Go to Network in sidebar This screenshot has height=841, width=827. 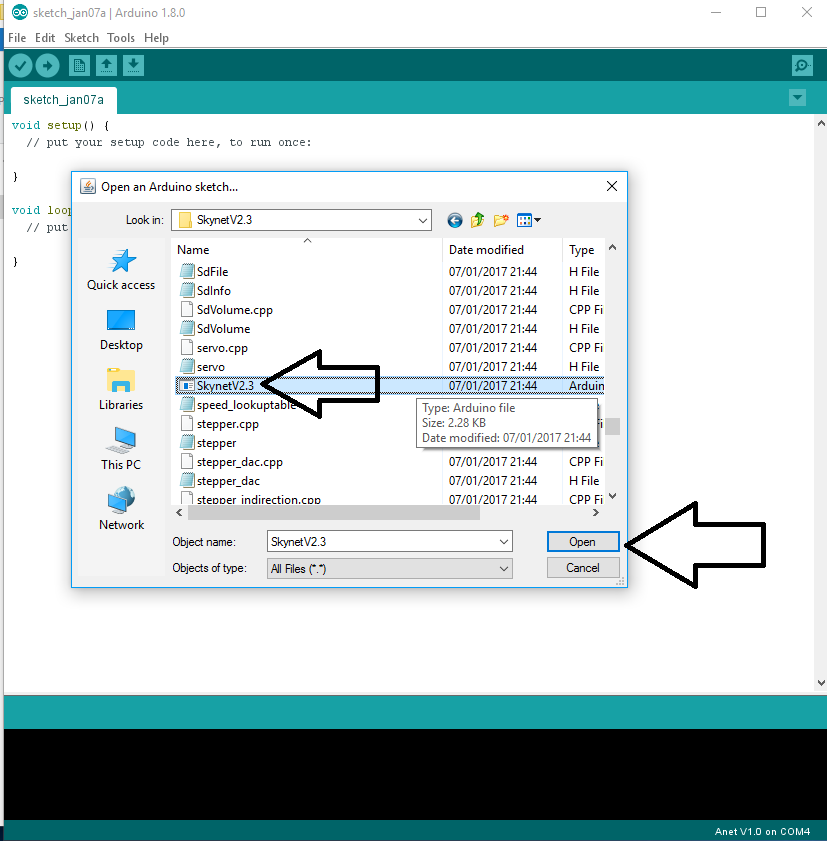pyautogui.click(x=121, y=510)
